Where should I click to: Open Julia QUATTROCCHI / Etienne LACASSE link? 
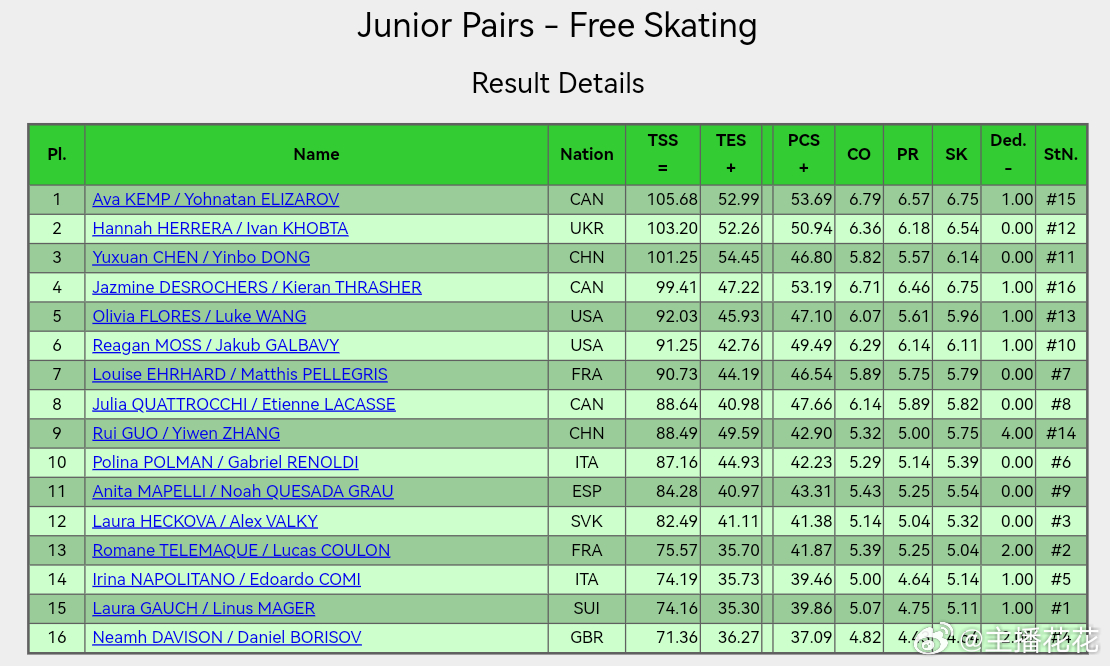coord(244,404)
